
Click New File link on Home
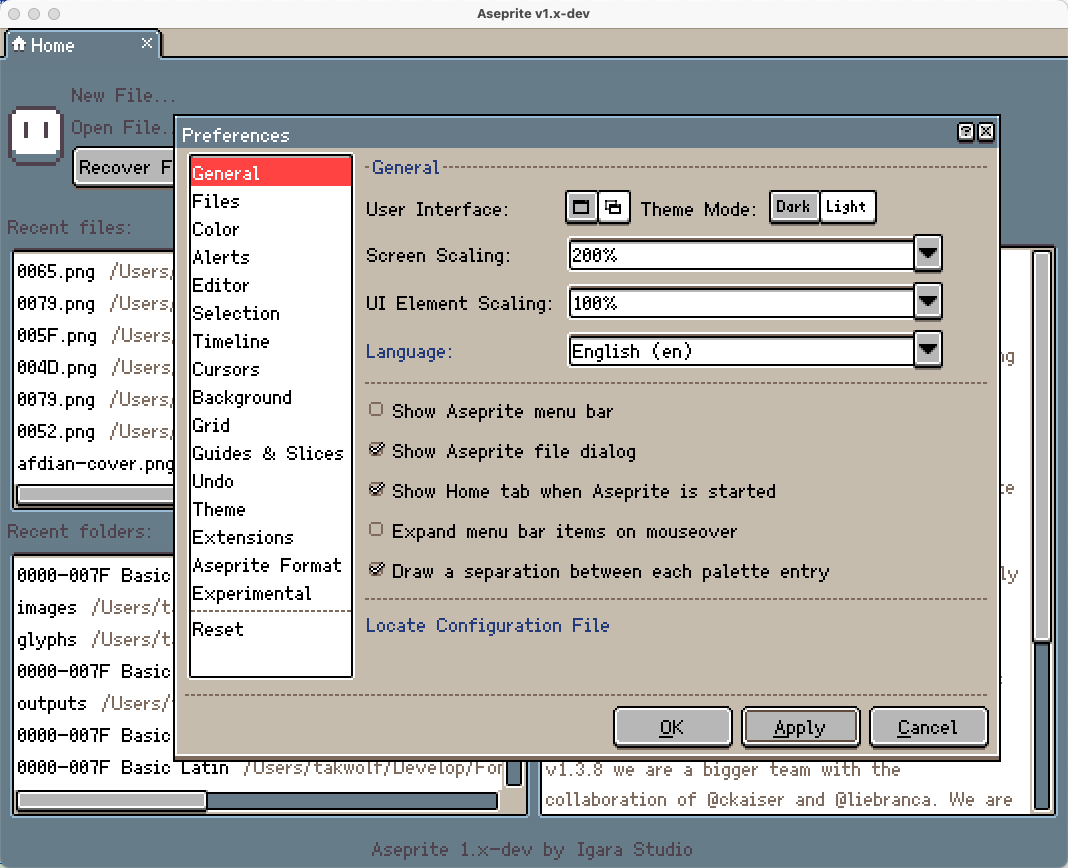(x=123, y=95)
